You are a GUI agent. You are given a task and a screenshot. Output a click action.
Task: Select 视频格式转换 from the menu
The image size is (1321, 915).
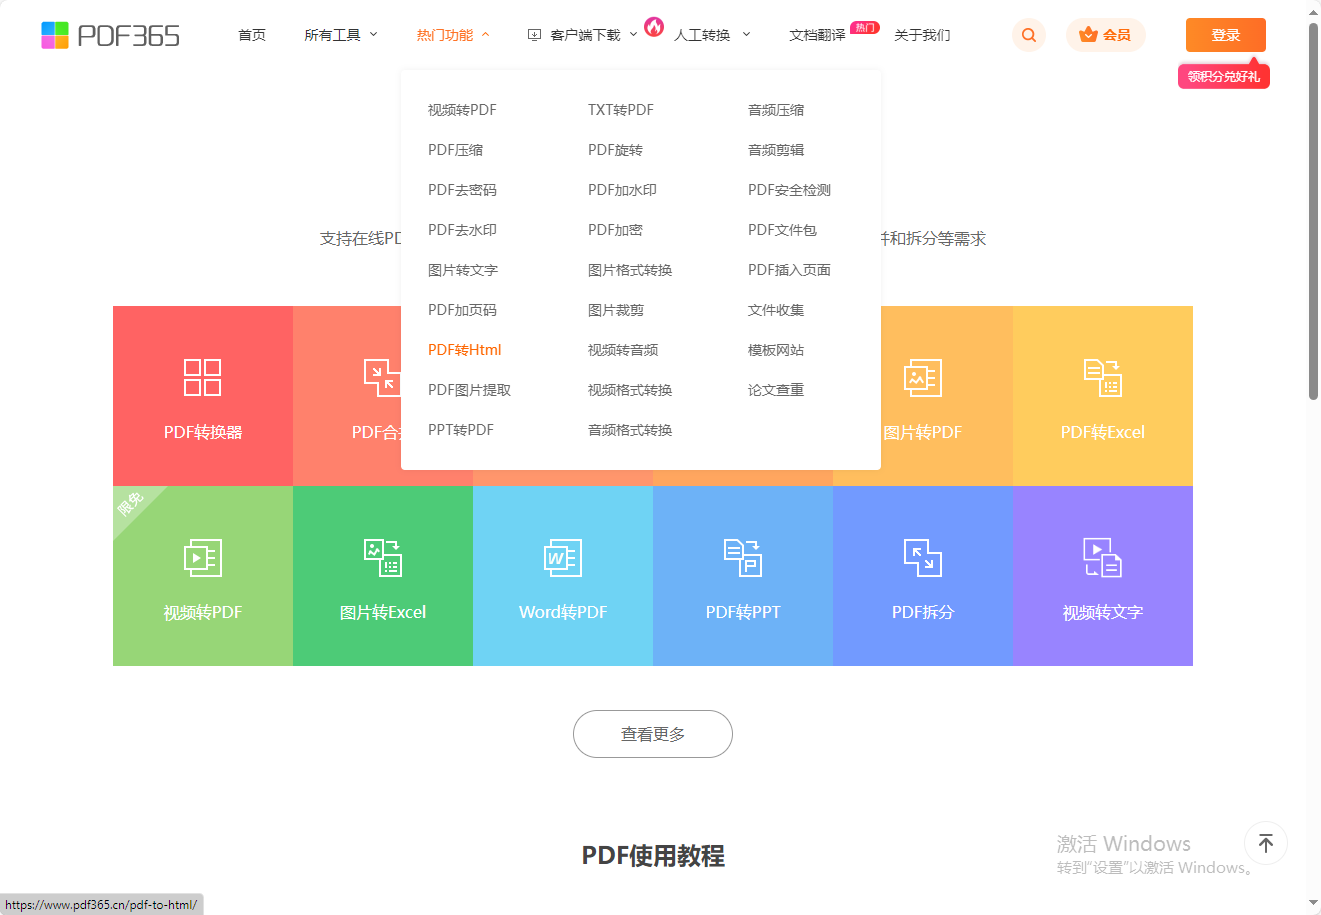(x=629, y=390)
